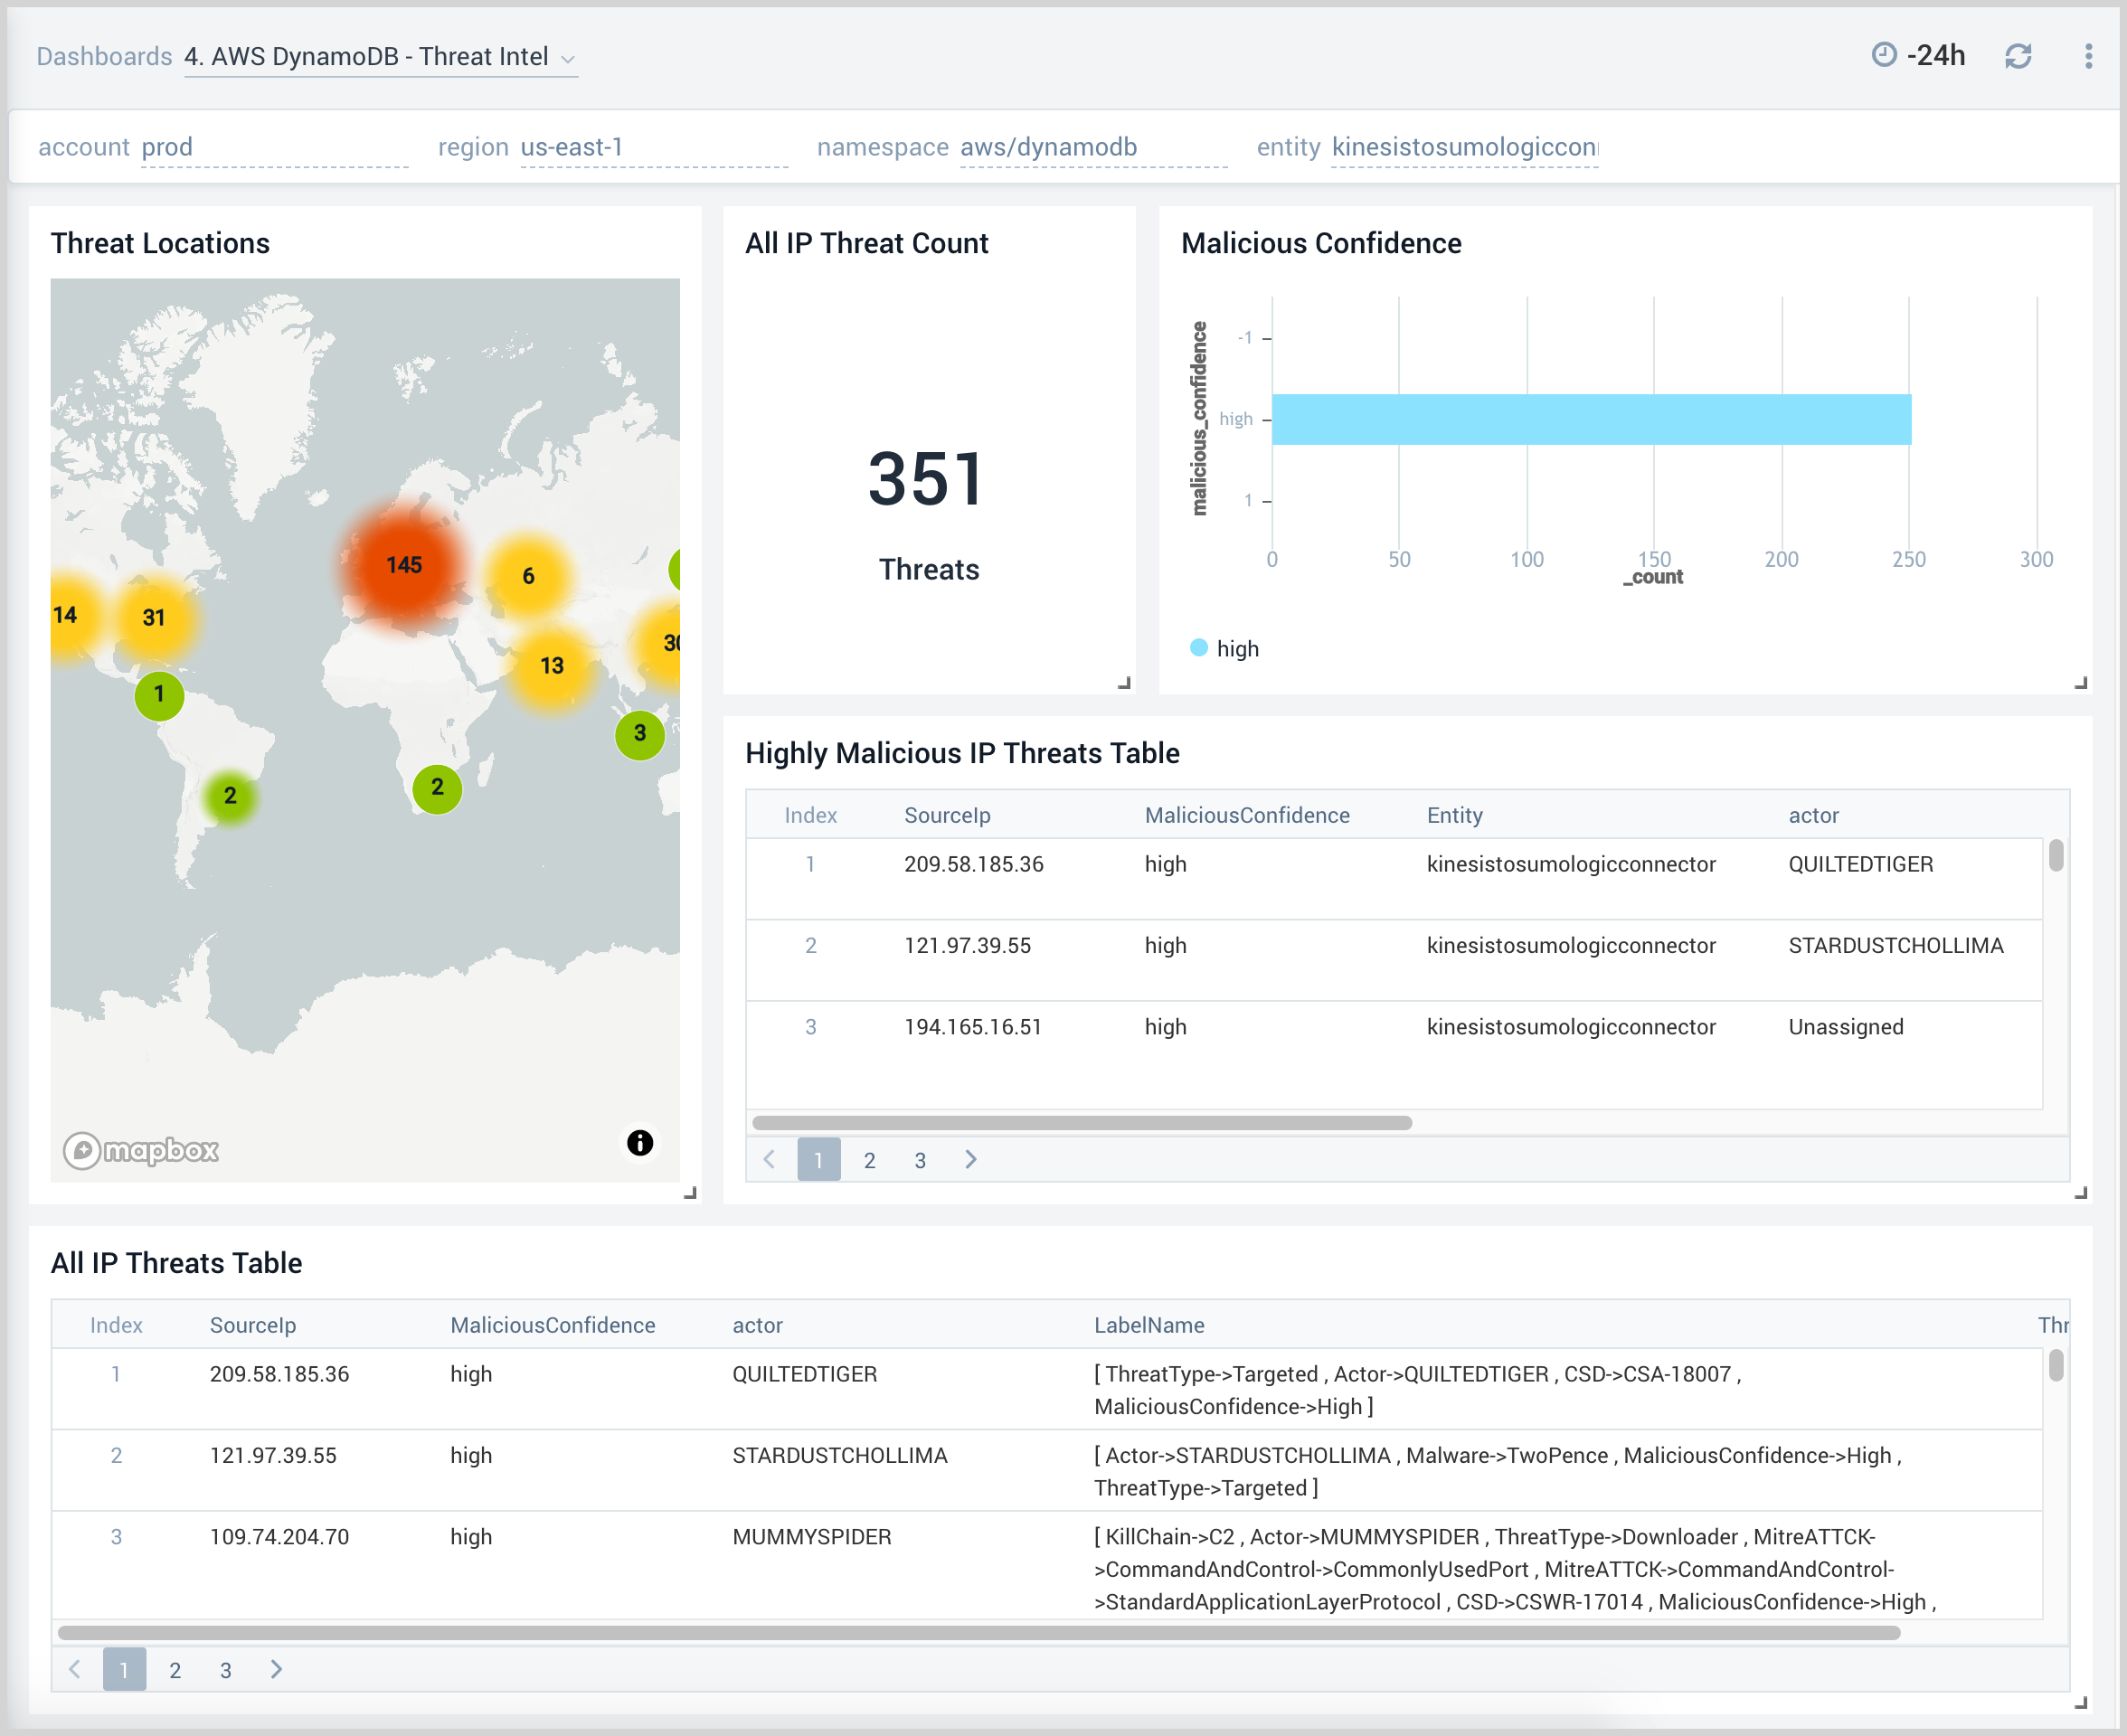The image size is (2127, 1736).
Task: Click the blue 'high' confidence bar
Action: [1590, 419]
